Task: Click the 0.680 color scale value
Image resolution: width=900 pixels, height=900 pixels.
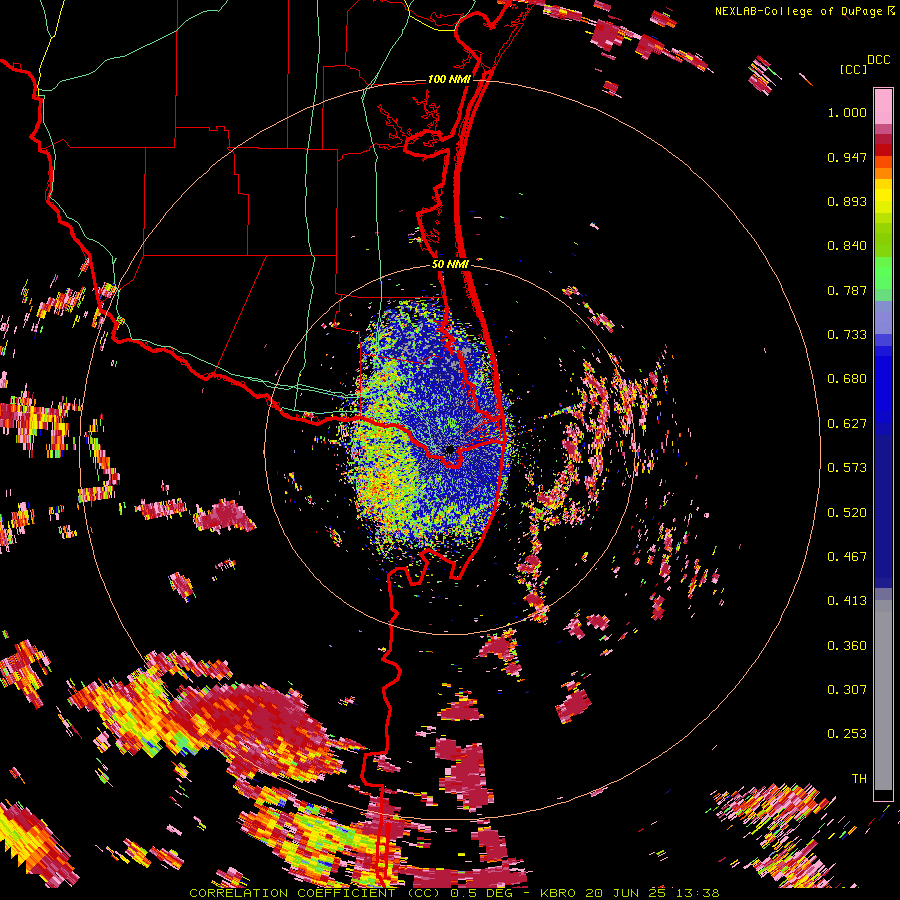Action: coord(847,379)
